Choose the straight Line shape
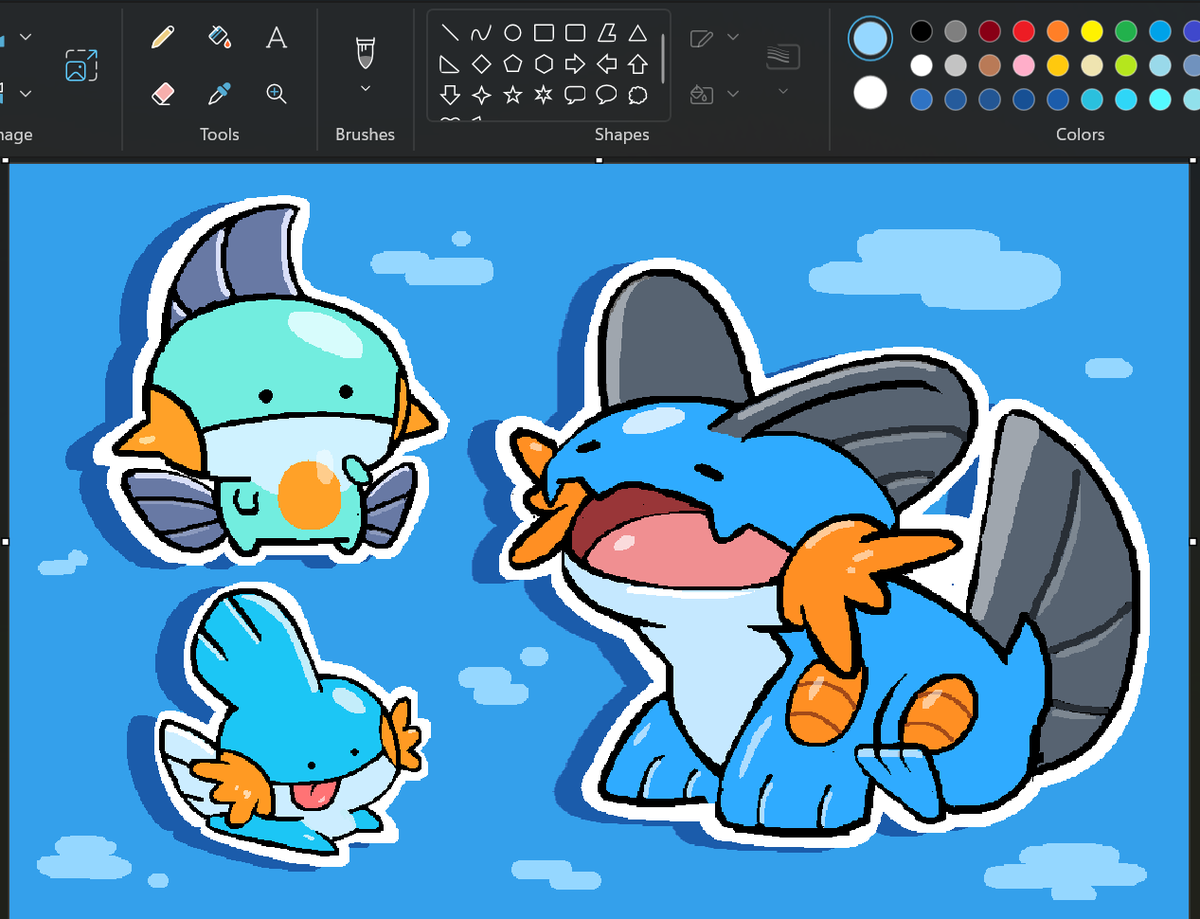The height and width of the screenshot is (919, 1200). (450, 33)
